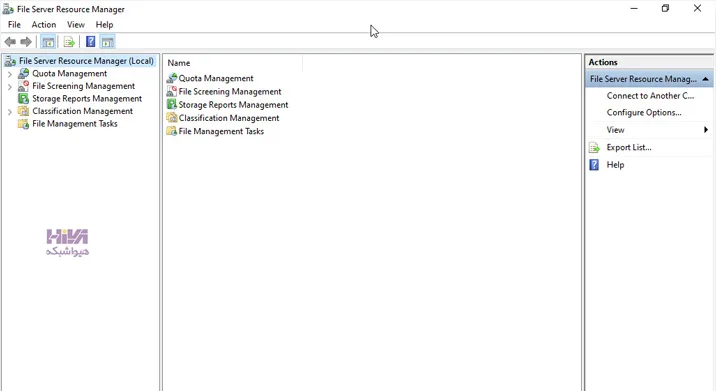Select File Server Resource Manager (Local) root icon
716x391 pixels.
click(x=10, y=61)
